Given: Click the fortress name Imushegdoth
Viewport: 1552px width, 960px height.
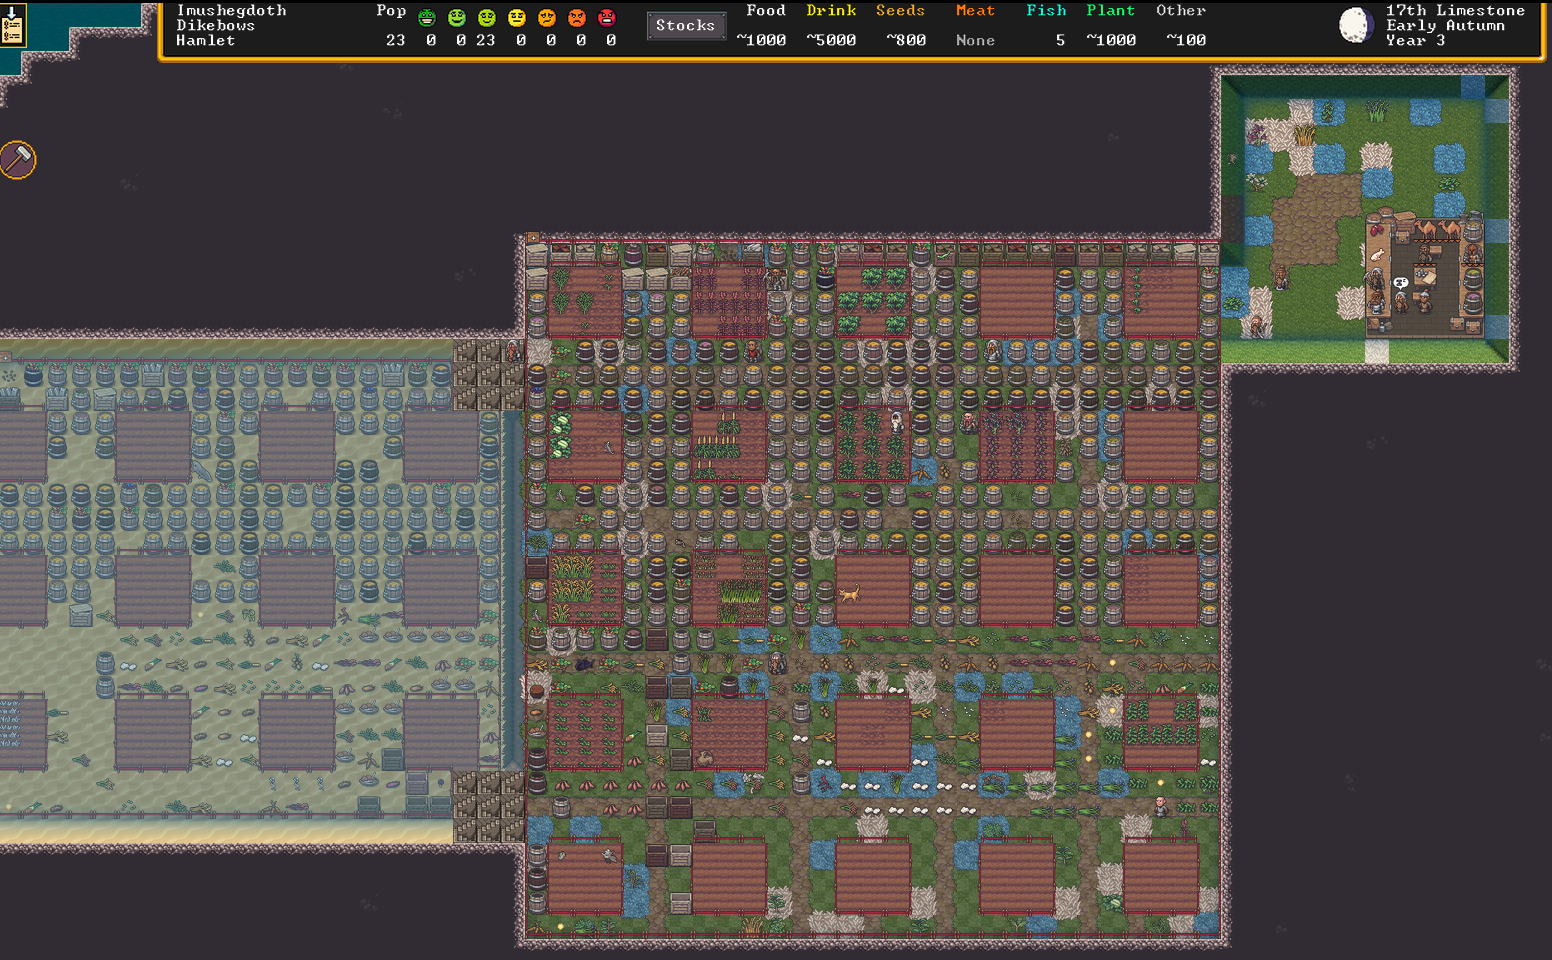Looking at the screenshot, I should 231,11.
